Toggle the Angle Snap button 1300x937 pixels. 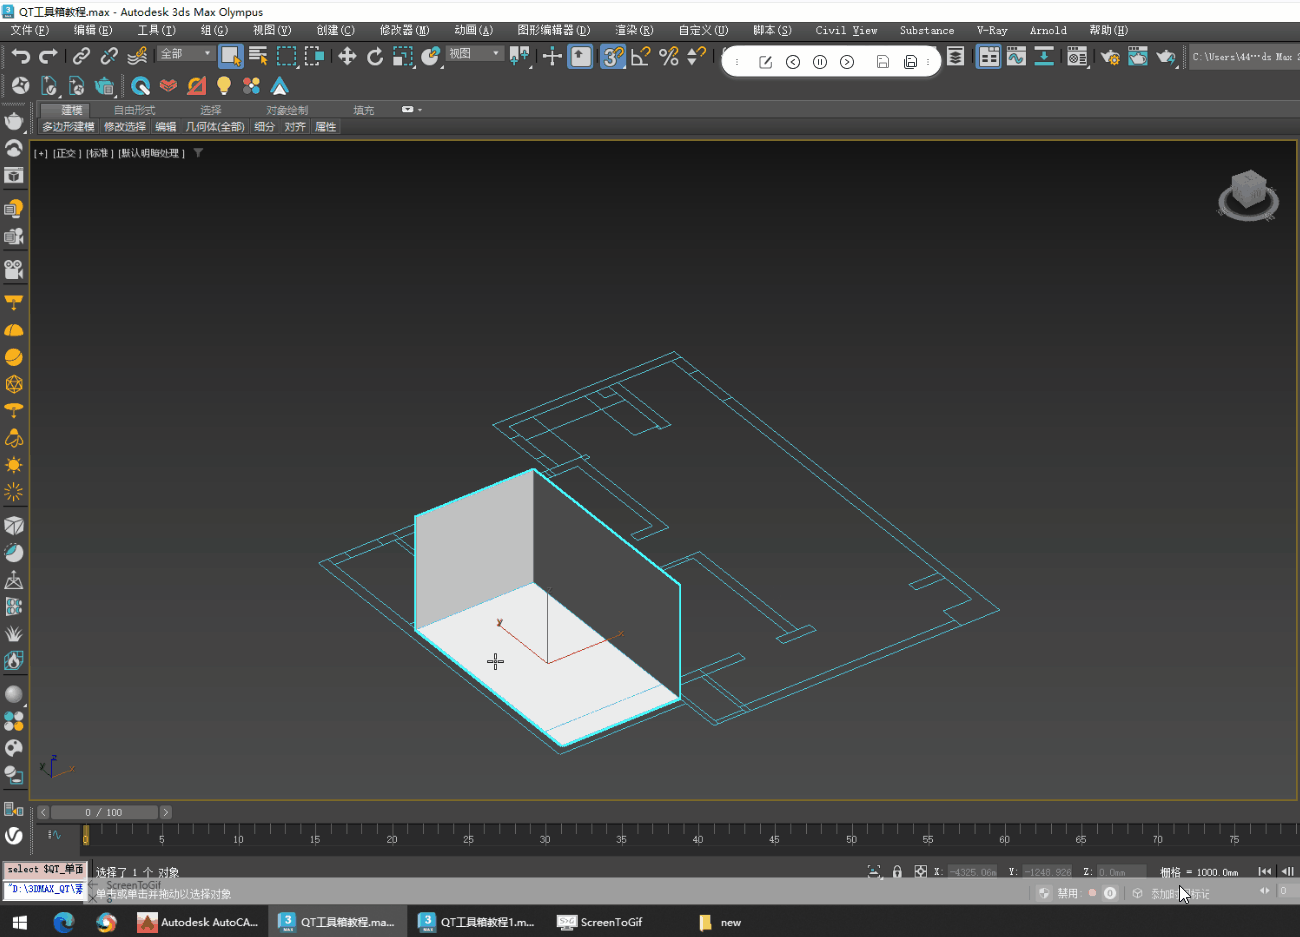(x=641, y=57)
